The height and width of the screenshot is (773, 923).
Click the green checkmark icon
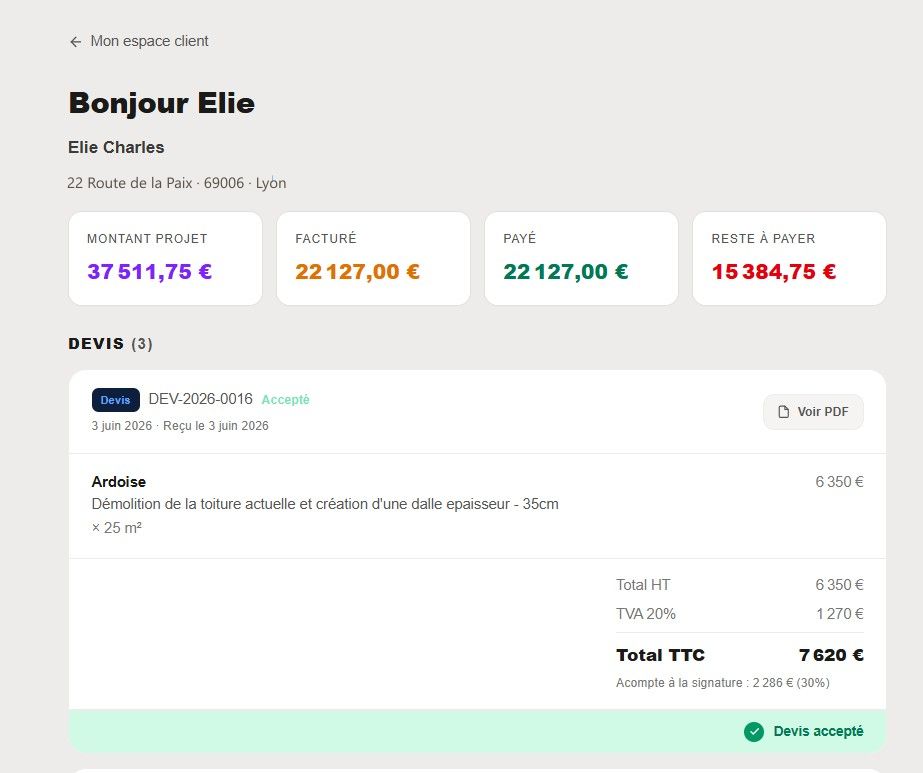click(x=753, y=732)
